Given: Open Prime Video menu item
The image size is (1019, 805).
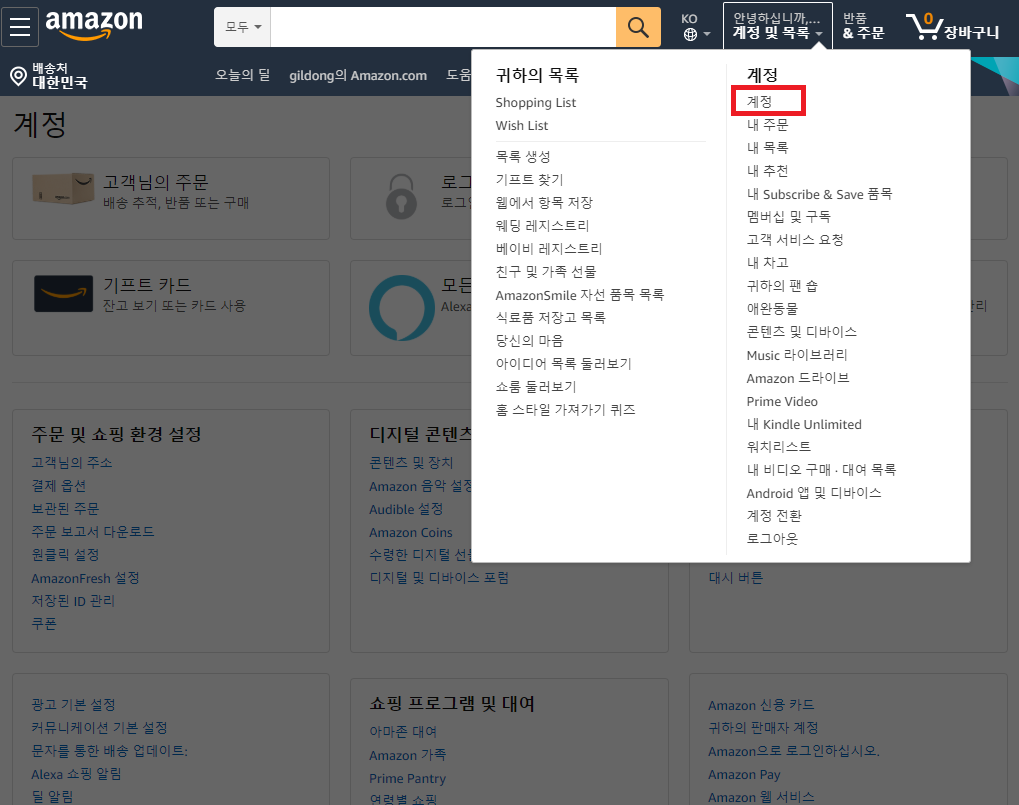Looking at the screenshot, I should point(782,402).
